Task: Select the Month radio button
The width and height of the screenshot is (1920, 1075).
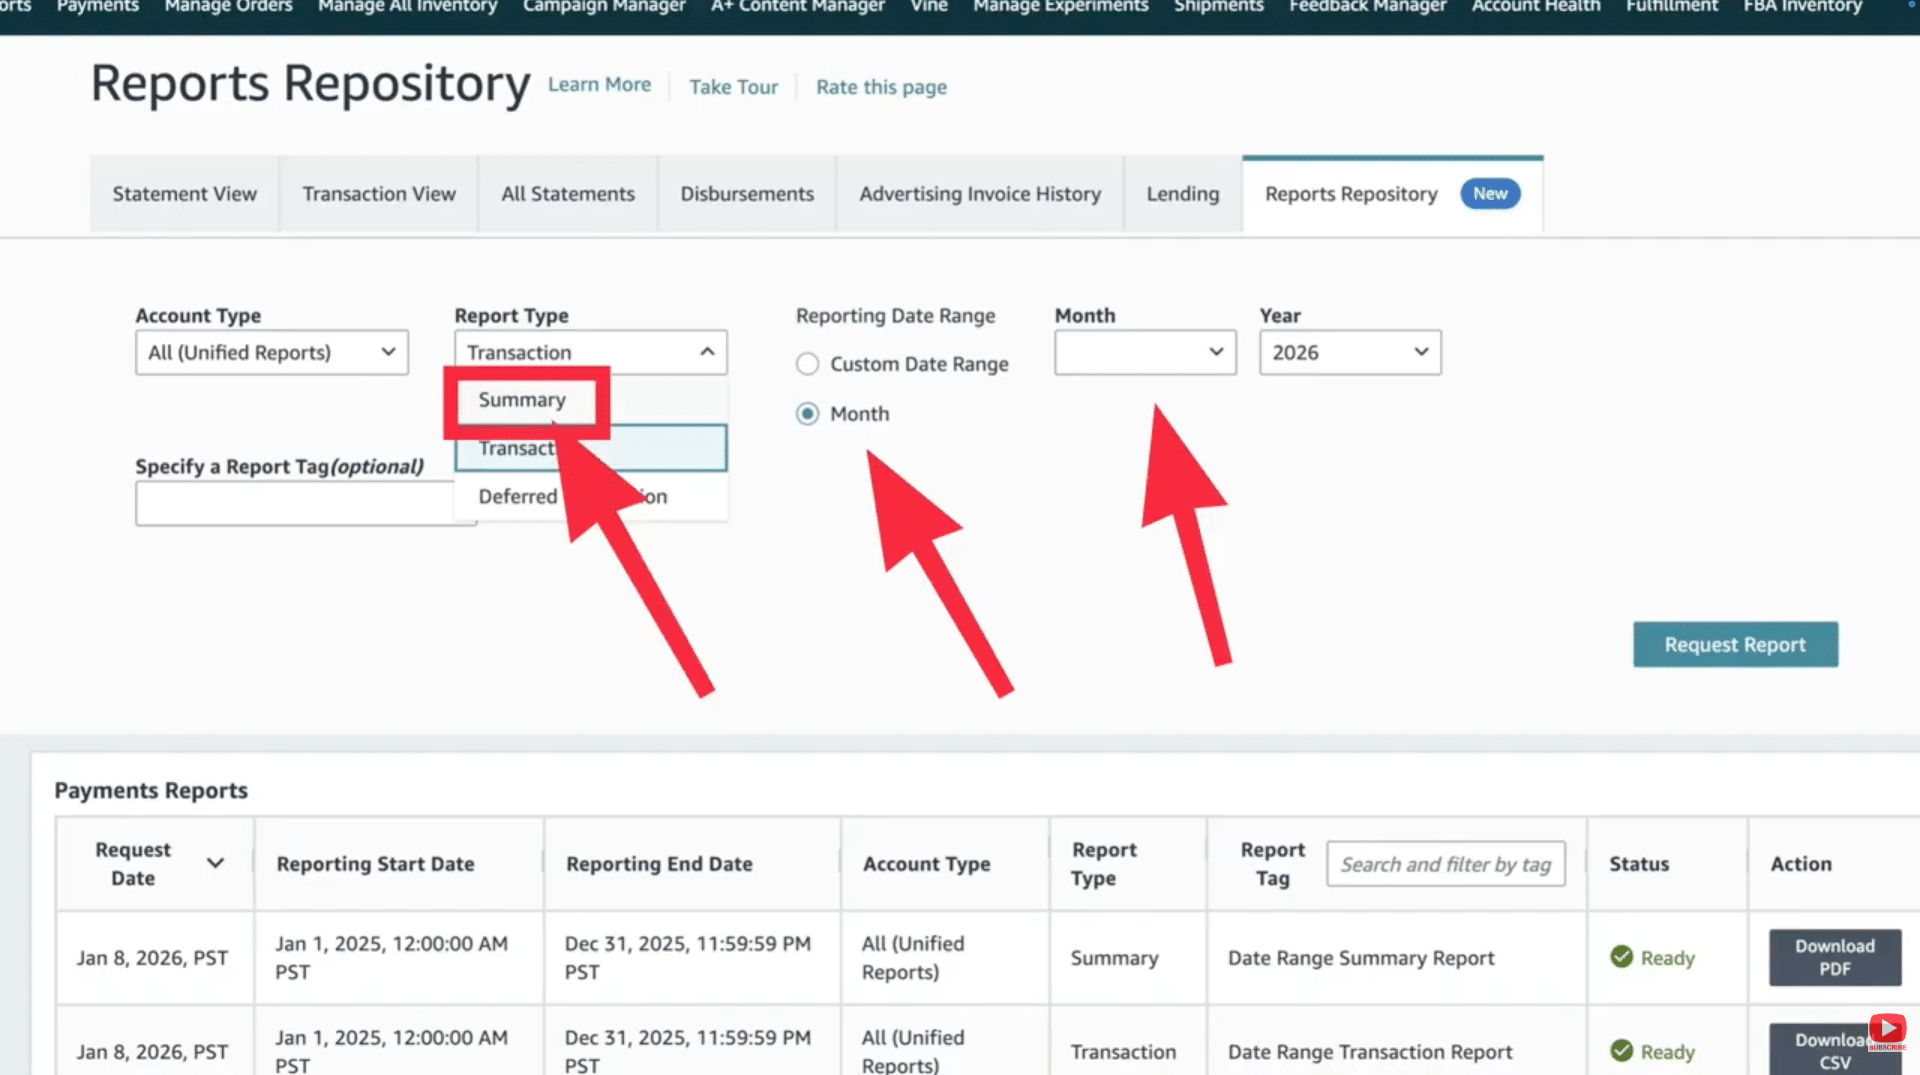Action: [807, 414]
